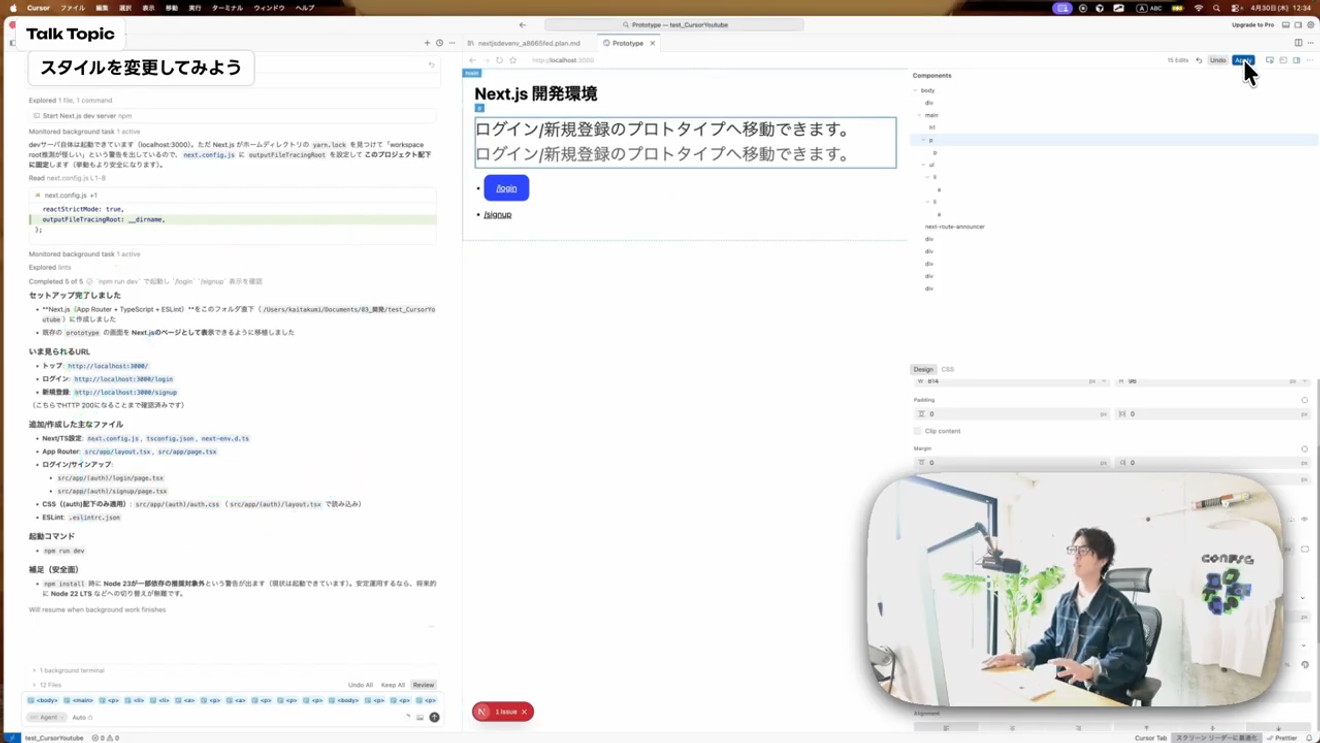Click the bookmark star in preview toolbar
Screen dimensions: 1320x743
[513, 60]
